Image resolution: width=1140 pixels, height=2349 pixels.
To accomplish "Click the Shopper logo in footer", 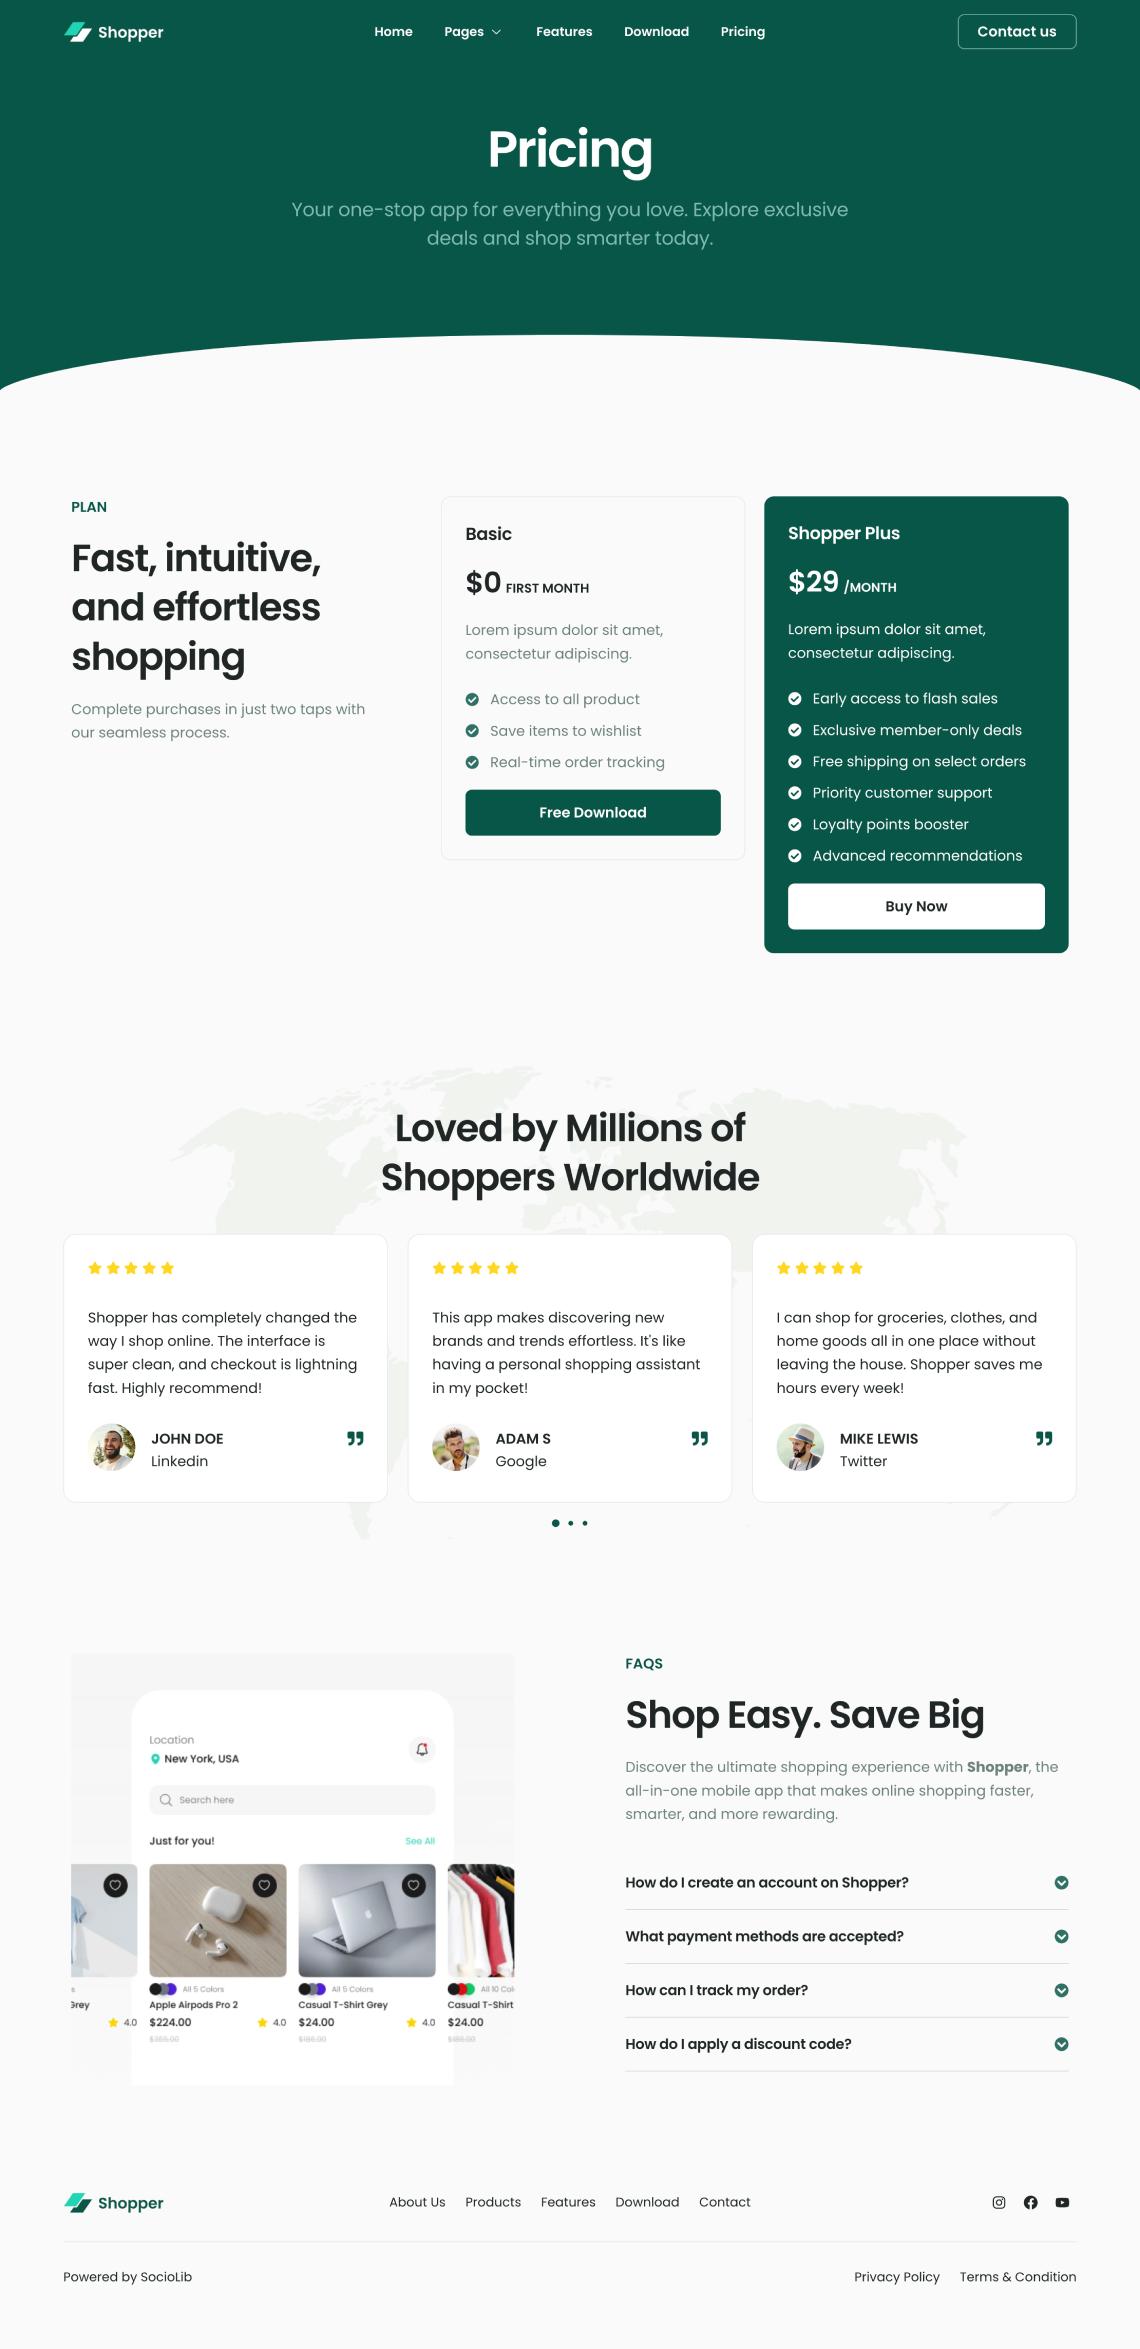I will (114, 2203).
